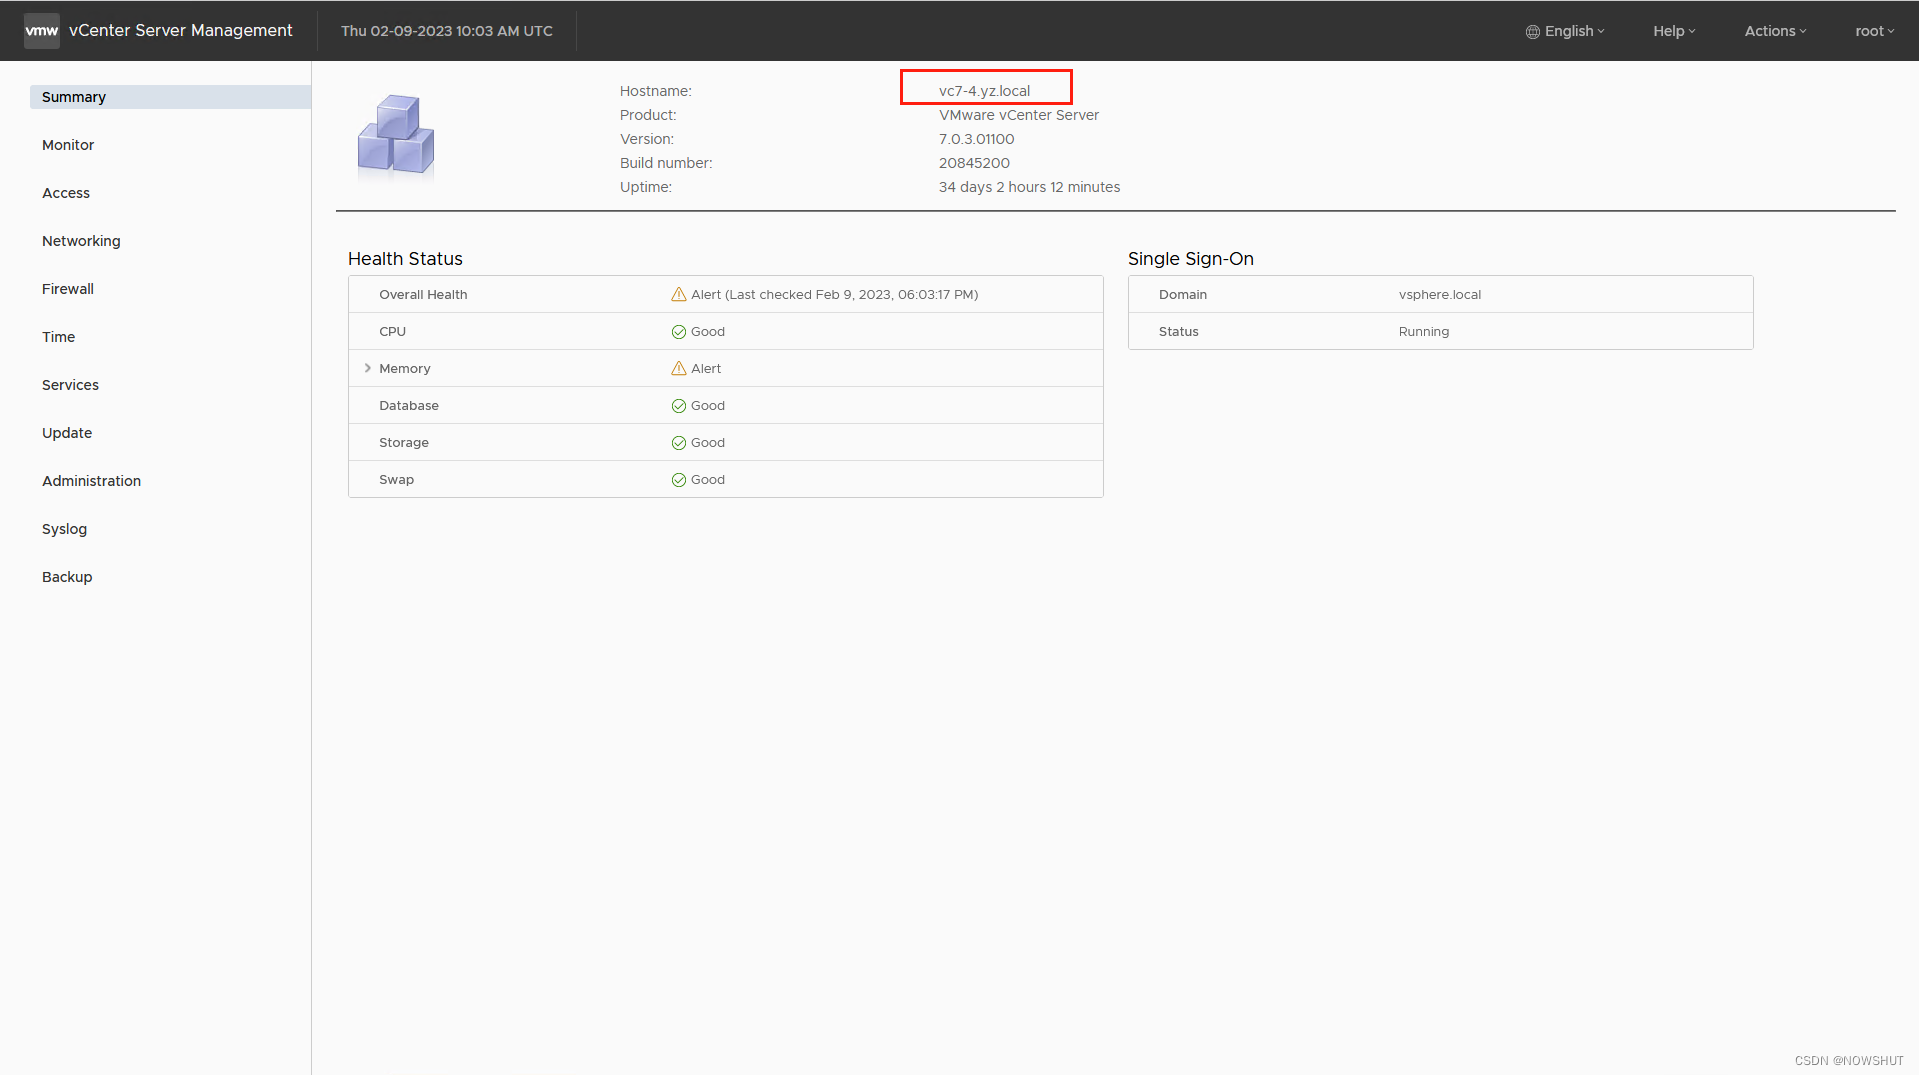Open the Syslog section
1919x1075 pixels.
tap(64, 529)
